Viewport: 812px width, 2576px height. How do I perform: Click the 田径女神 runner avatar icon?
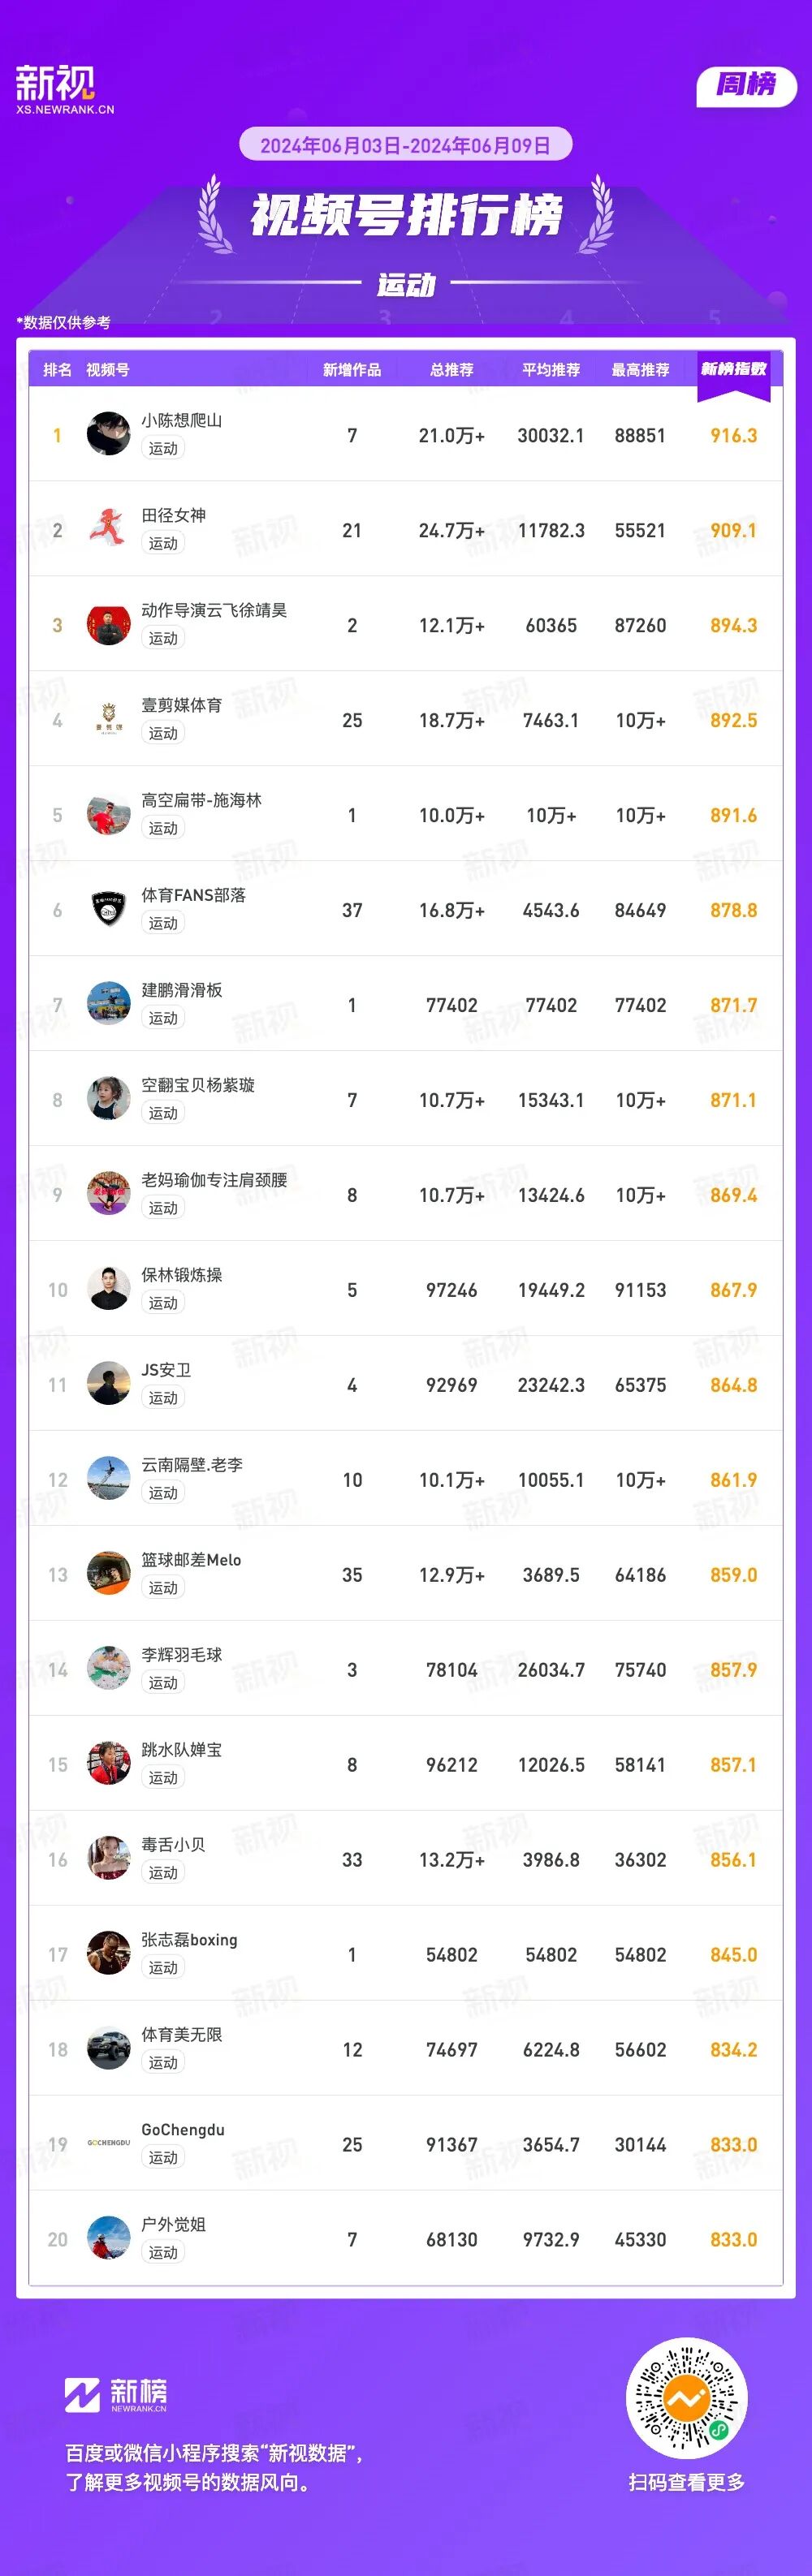coord(108,529)
